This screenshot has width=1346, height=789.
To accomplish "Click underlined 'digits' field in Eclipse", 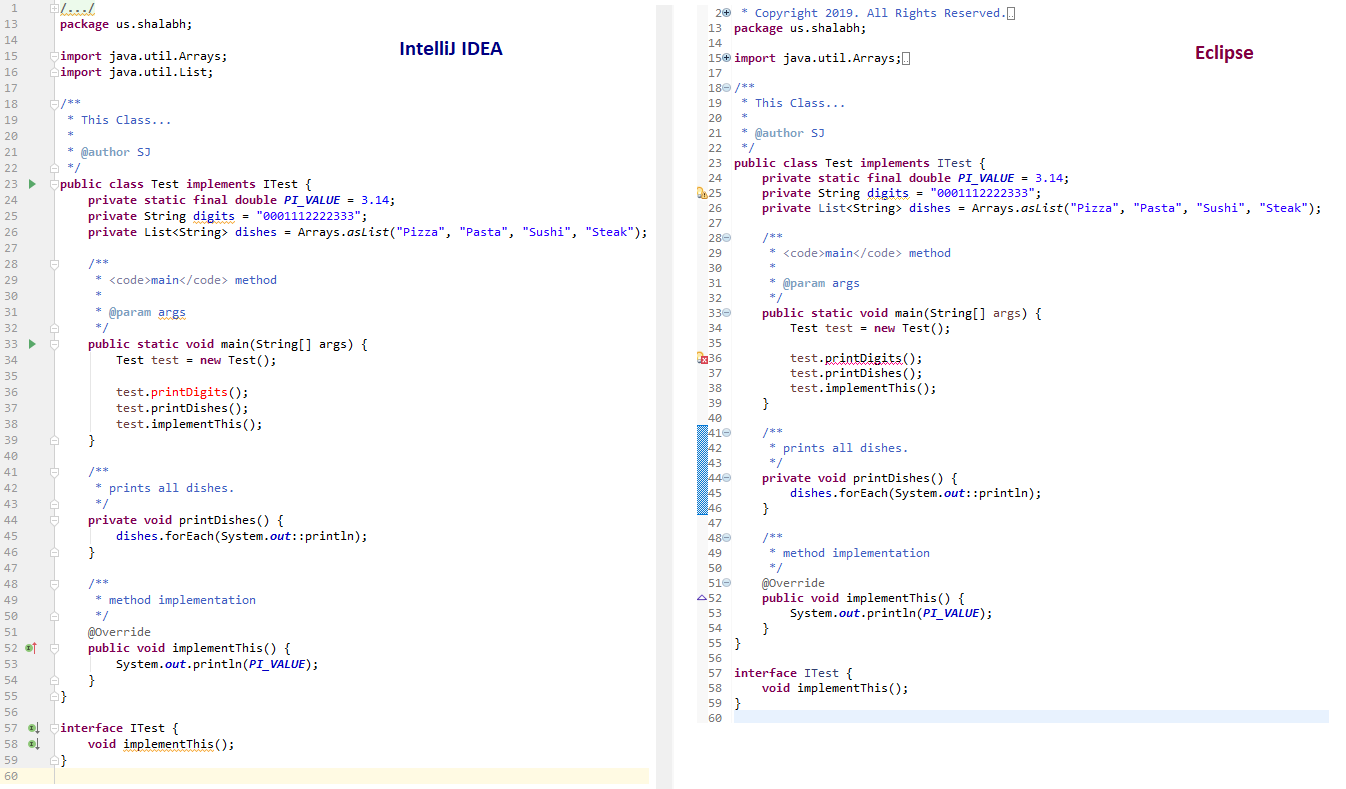I will [x=888, y=193].
